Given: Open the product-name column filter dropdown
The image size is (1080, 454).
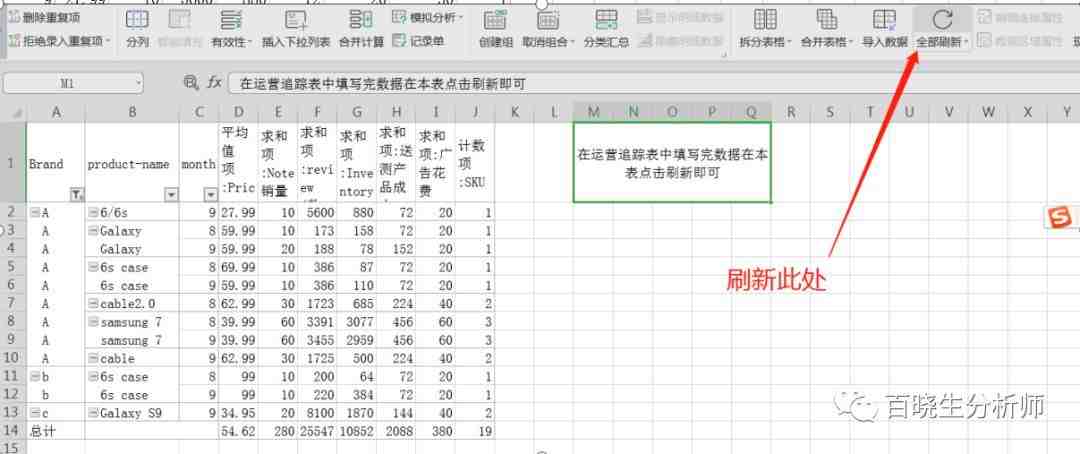Looking at the screenshot, I should [x=172, y=196].
